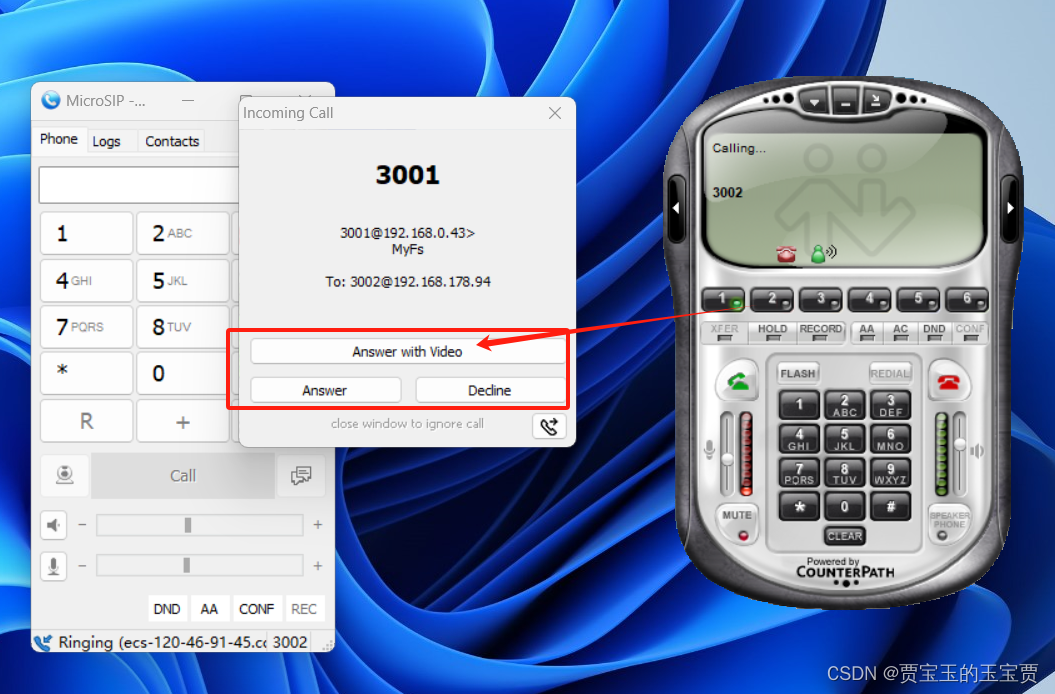Viewport: 1055px width, 694px height.
Task: Open chat using the message bubble icon
Action: [302, 475]
